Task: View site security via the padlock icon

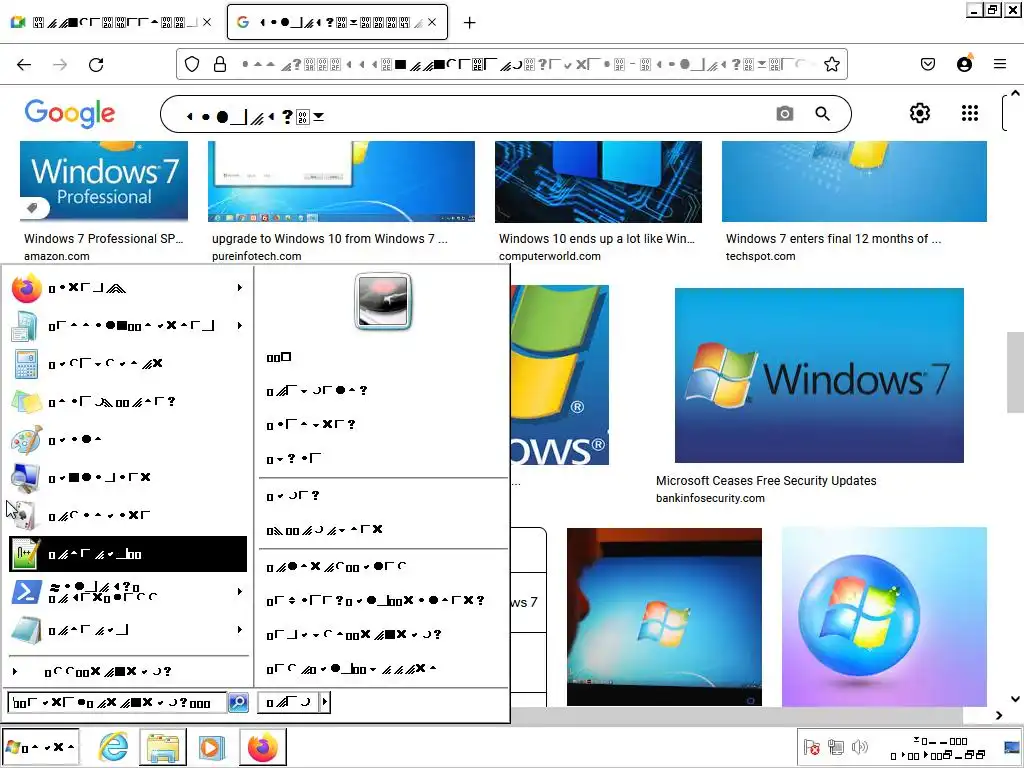Action: point(220,64)
